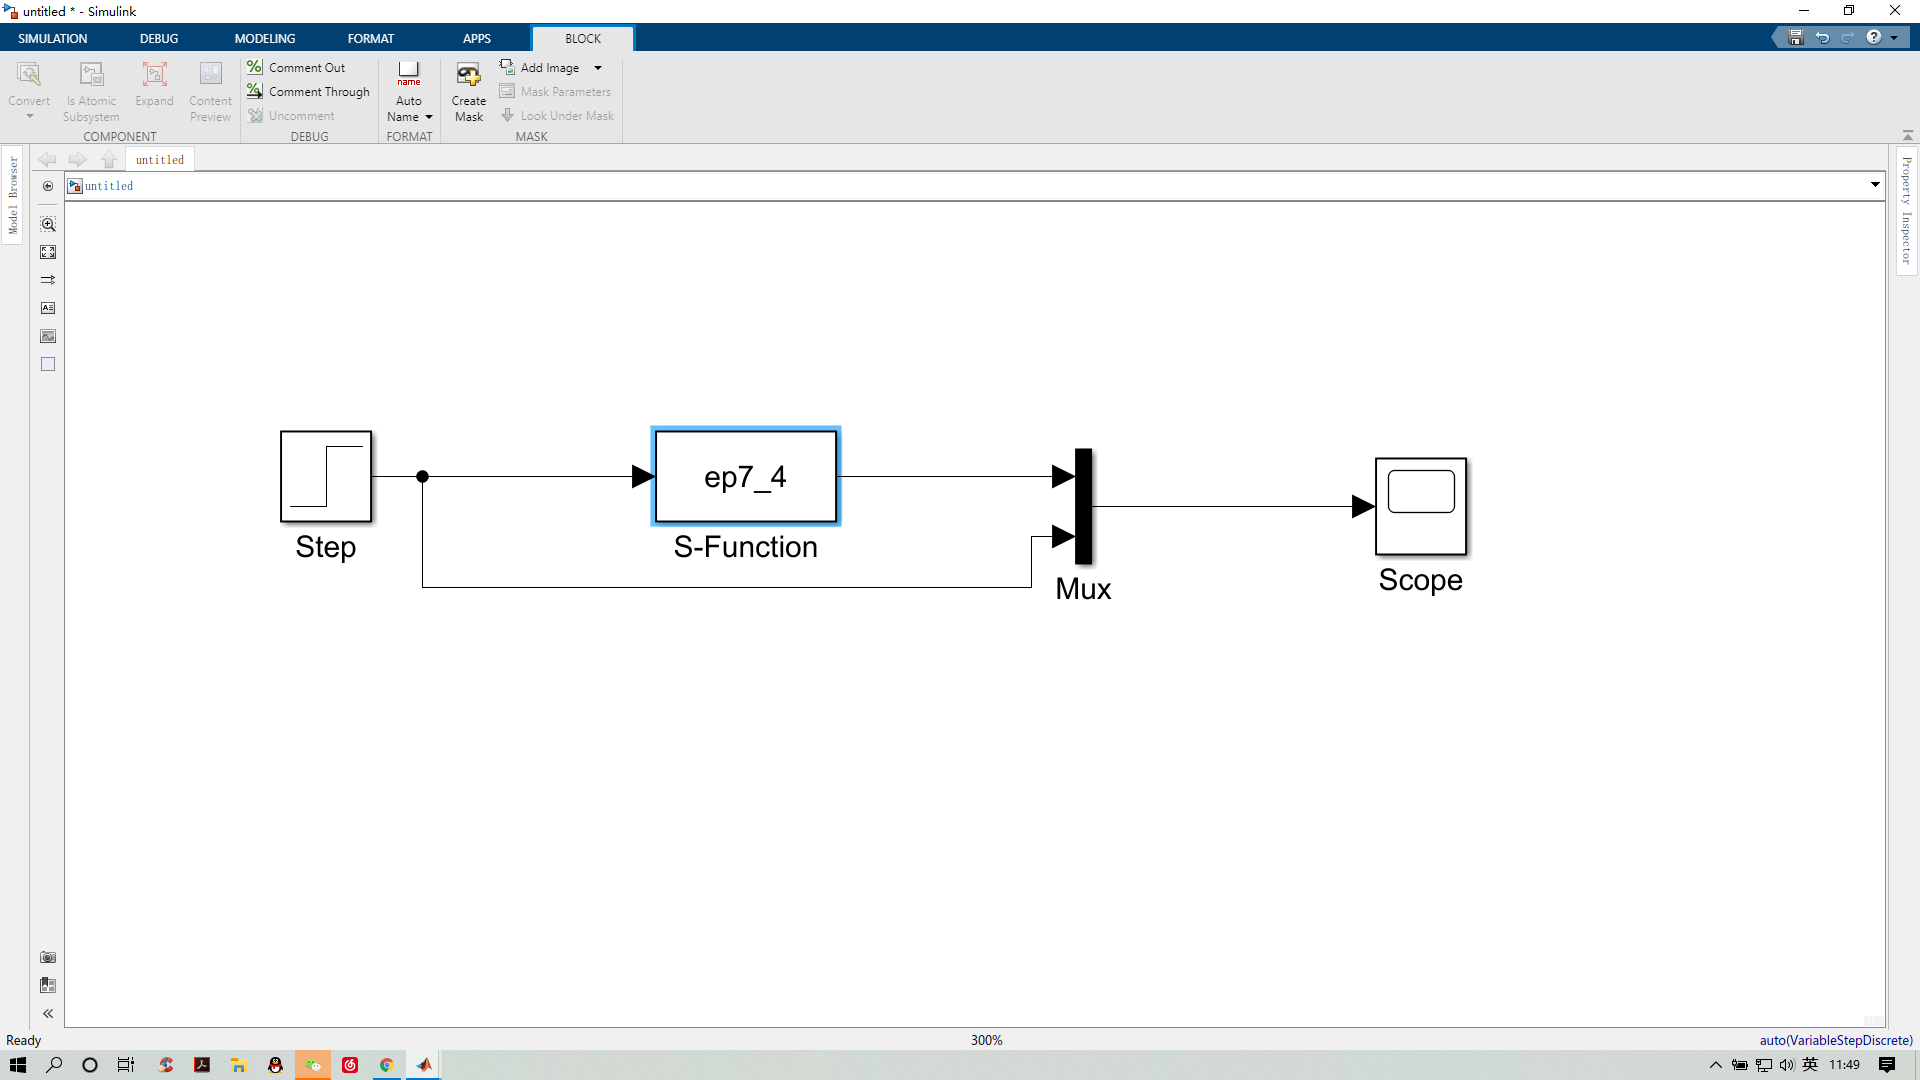The height and width of the screenshot is (1080, 1920).
Task: Toggle Is Atomic Subsystem
Action: pyautogui.click(x=91, y=88)
